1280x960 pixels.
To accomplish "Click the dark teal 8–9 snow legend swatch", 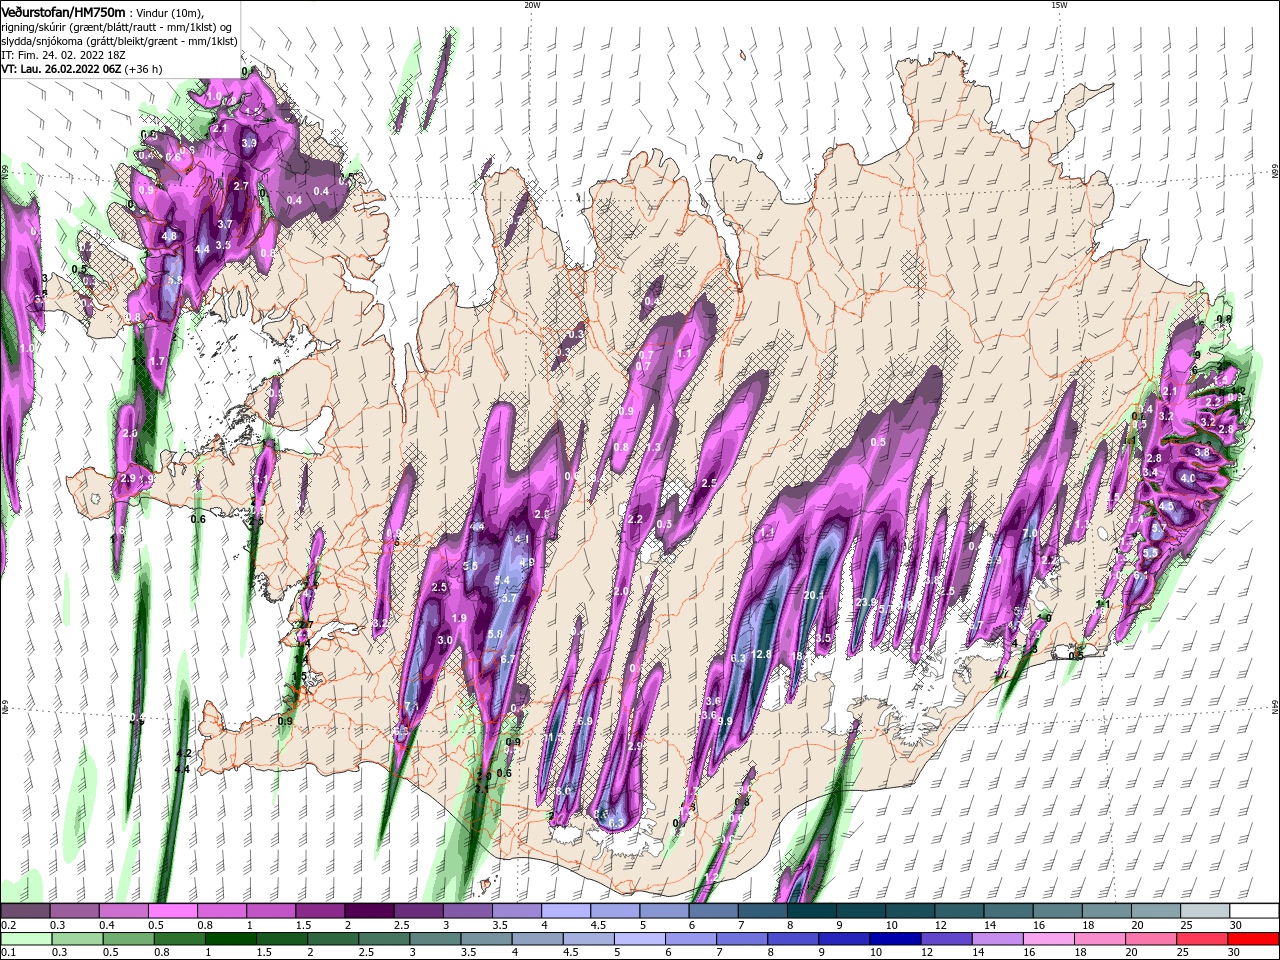I will 811,911.
